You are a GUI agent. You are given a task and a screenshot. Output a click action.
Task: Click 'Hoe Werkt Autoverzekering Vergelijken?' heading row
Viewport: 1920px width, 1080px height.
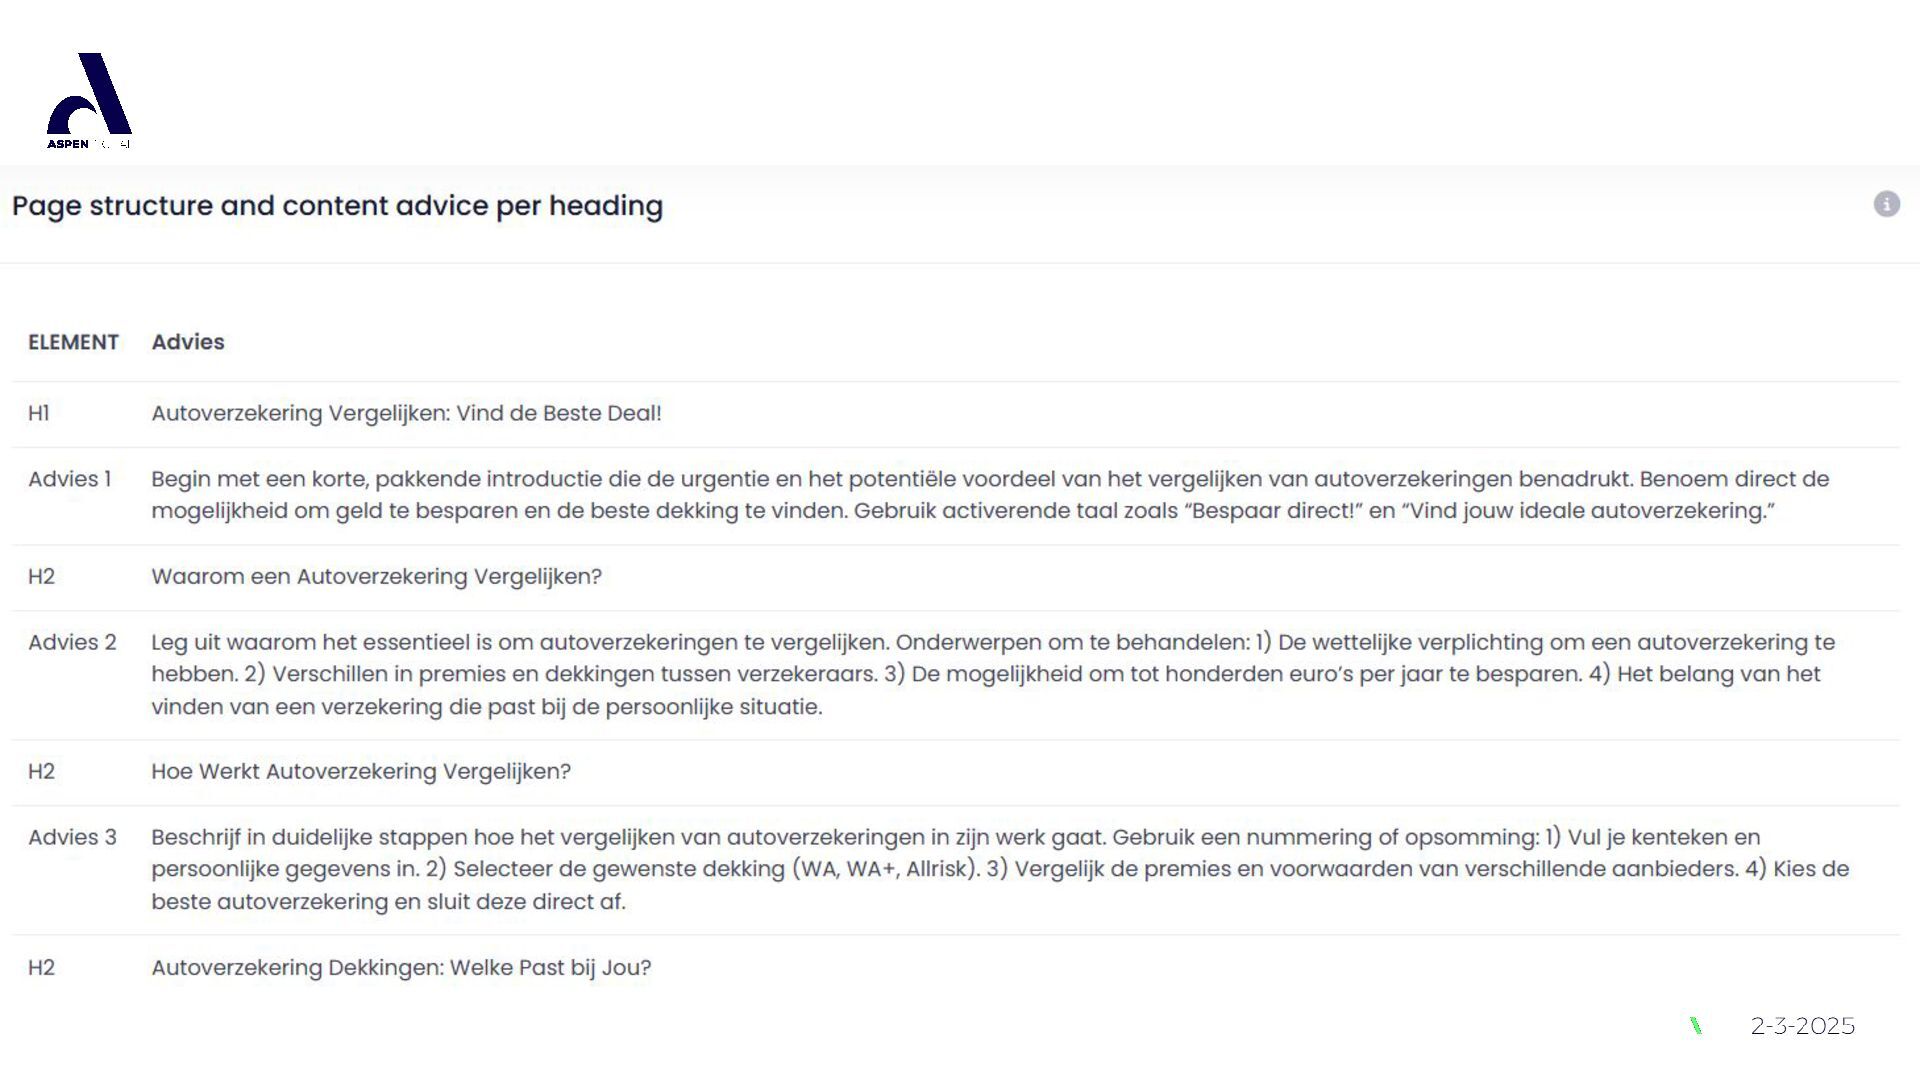[361, 772]
